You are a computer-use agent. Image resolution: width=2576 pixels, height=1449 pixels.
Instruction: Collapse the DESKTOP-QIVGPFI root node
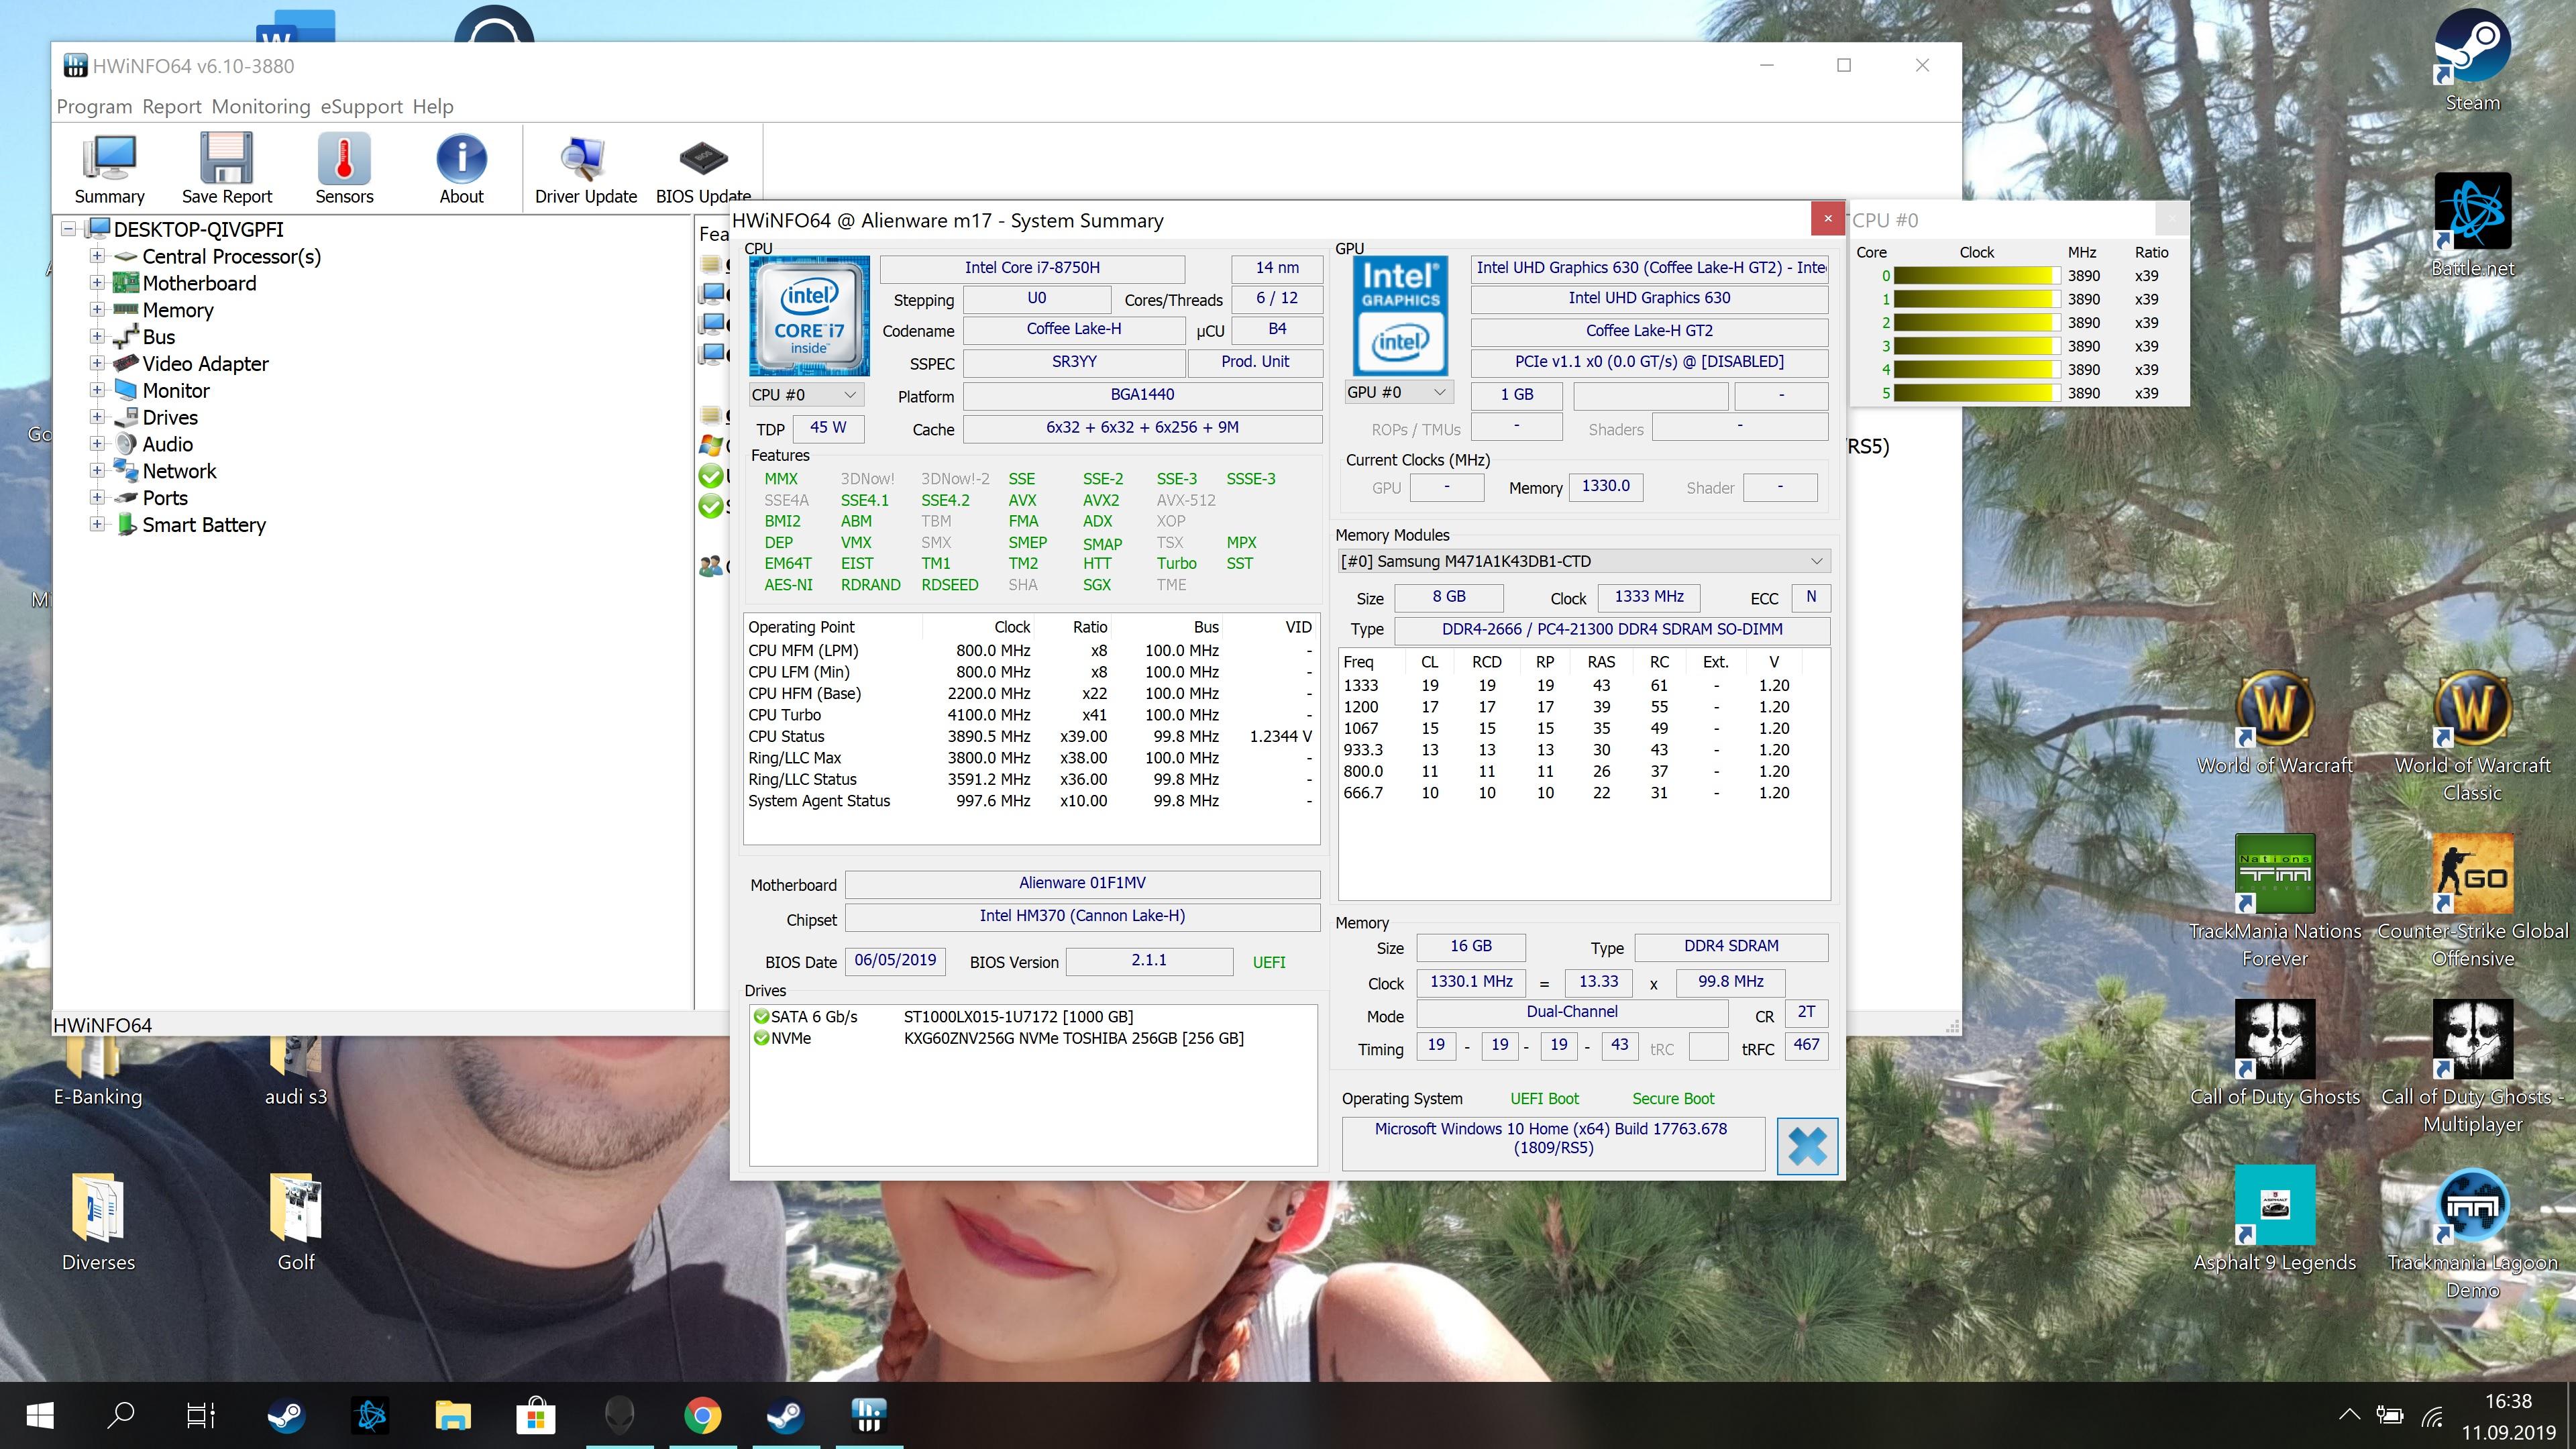click(69, 229)
